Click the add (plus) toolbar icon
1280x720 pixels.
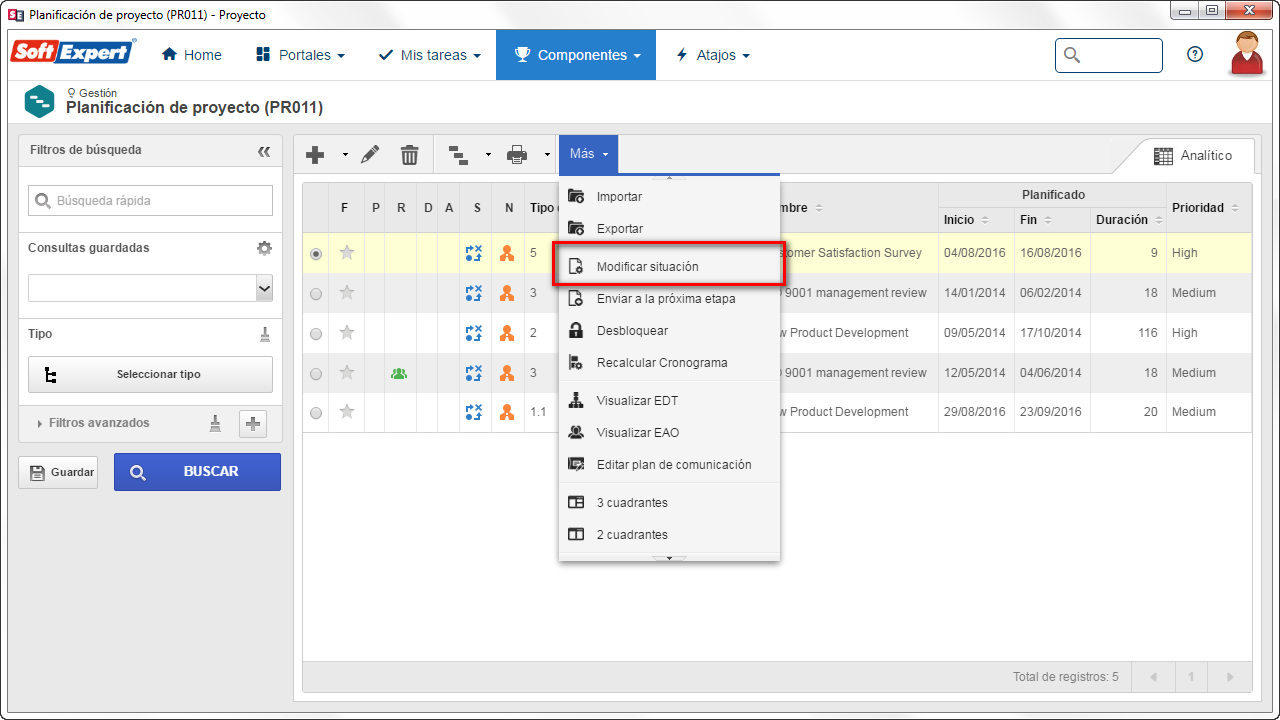315,155
